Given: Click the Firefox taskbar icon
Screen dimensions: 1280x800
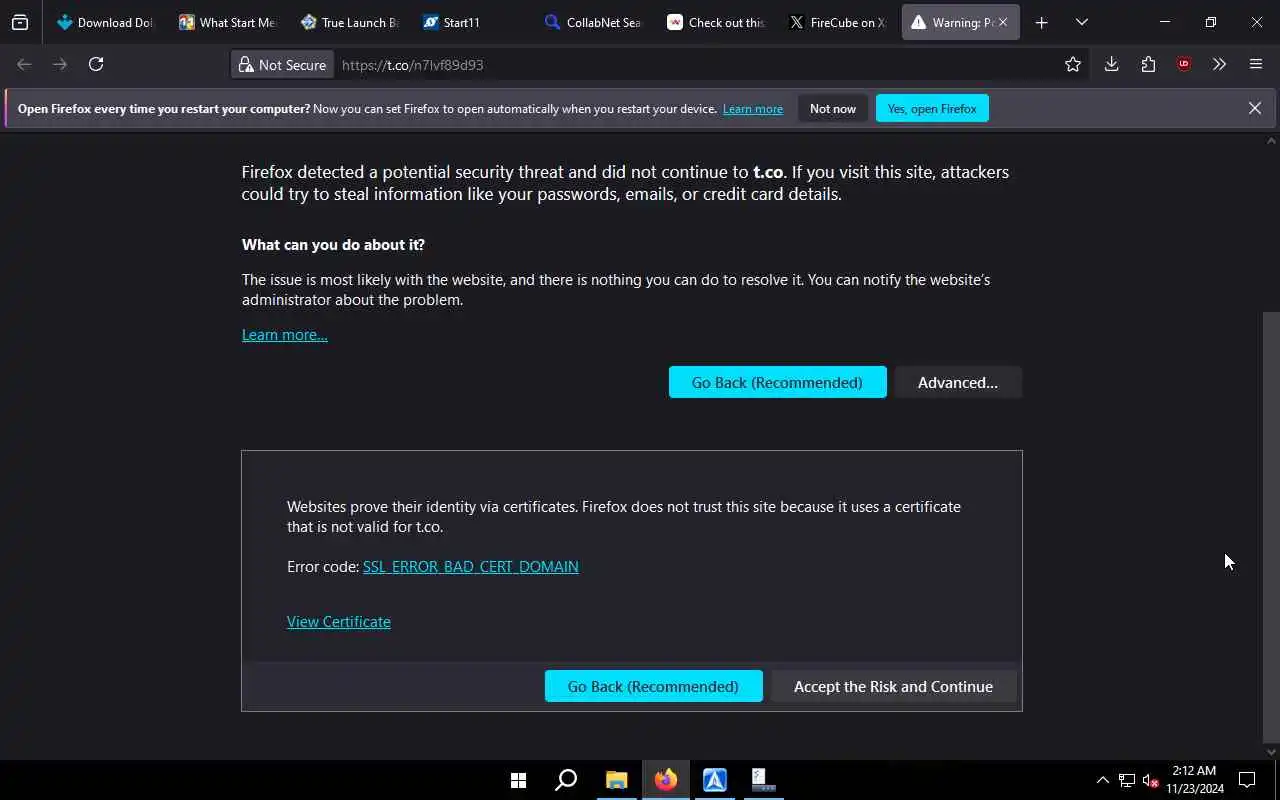Looking at the screenshot, I should pos(665,780).
